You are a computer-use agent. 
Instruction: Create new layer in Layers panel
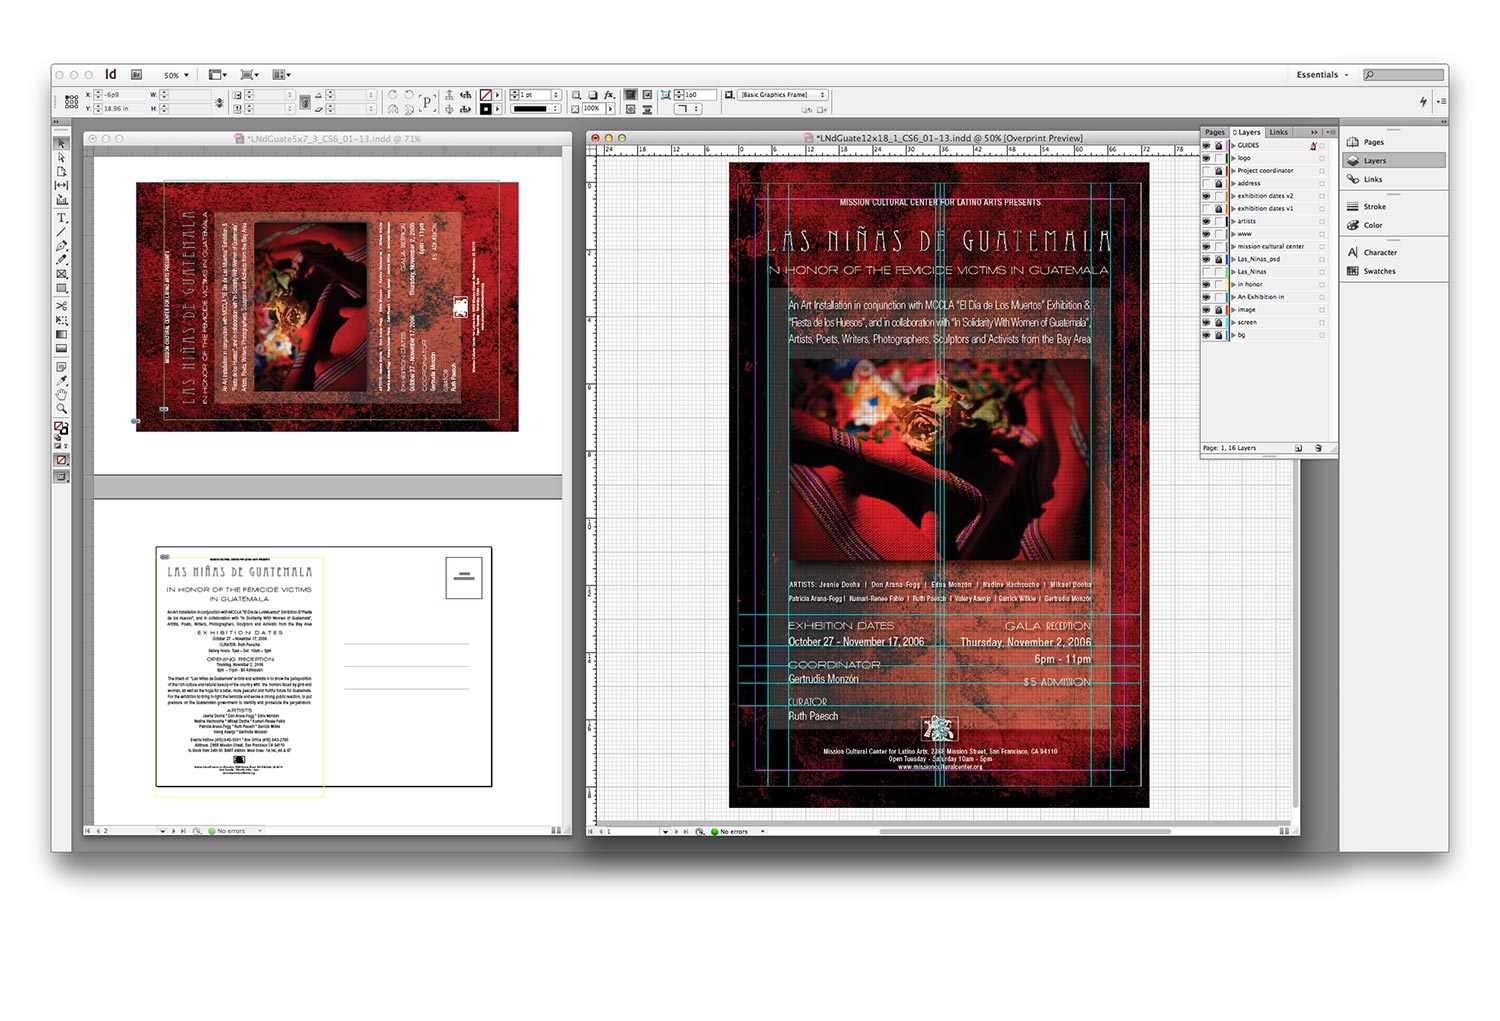1298,448
